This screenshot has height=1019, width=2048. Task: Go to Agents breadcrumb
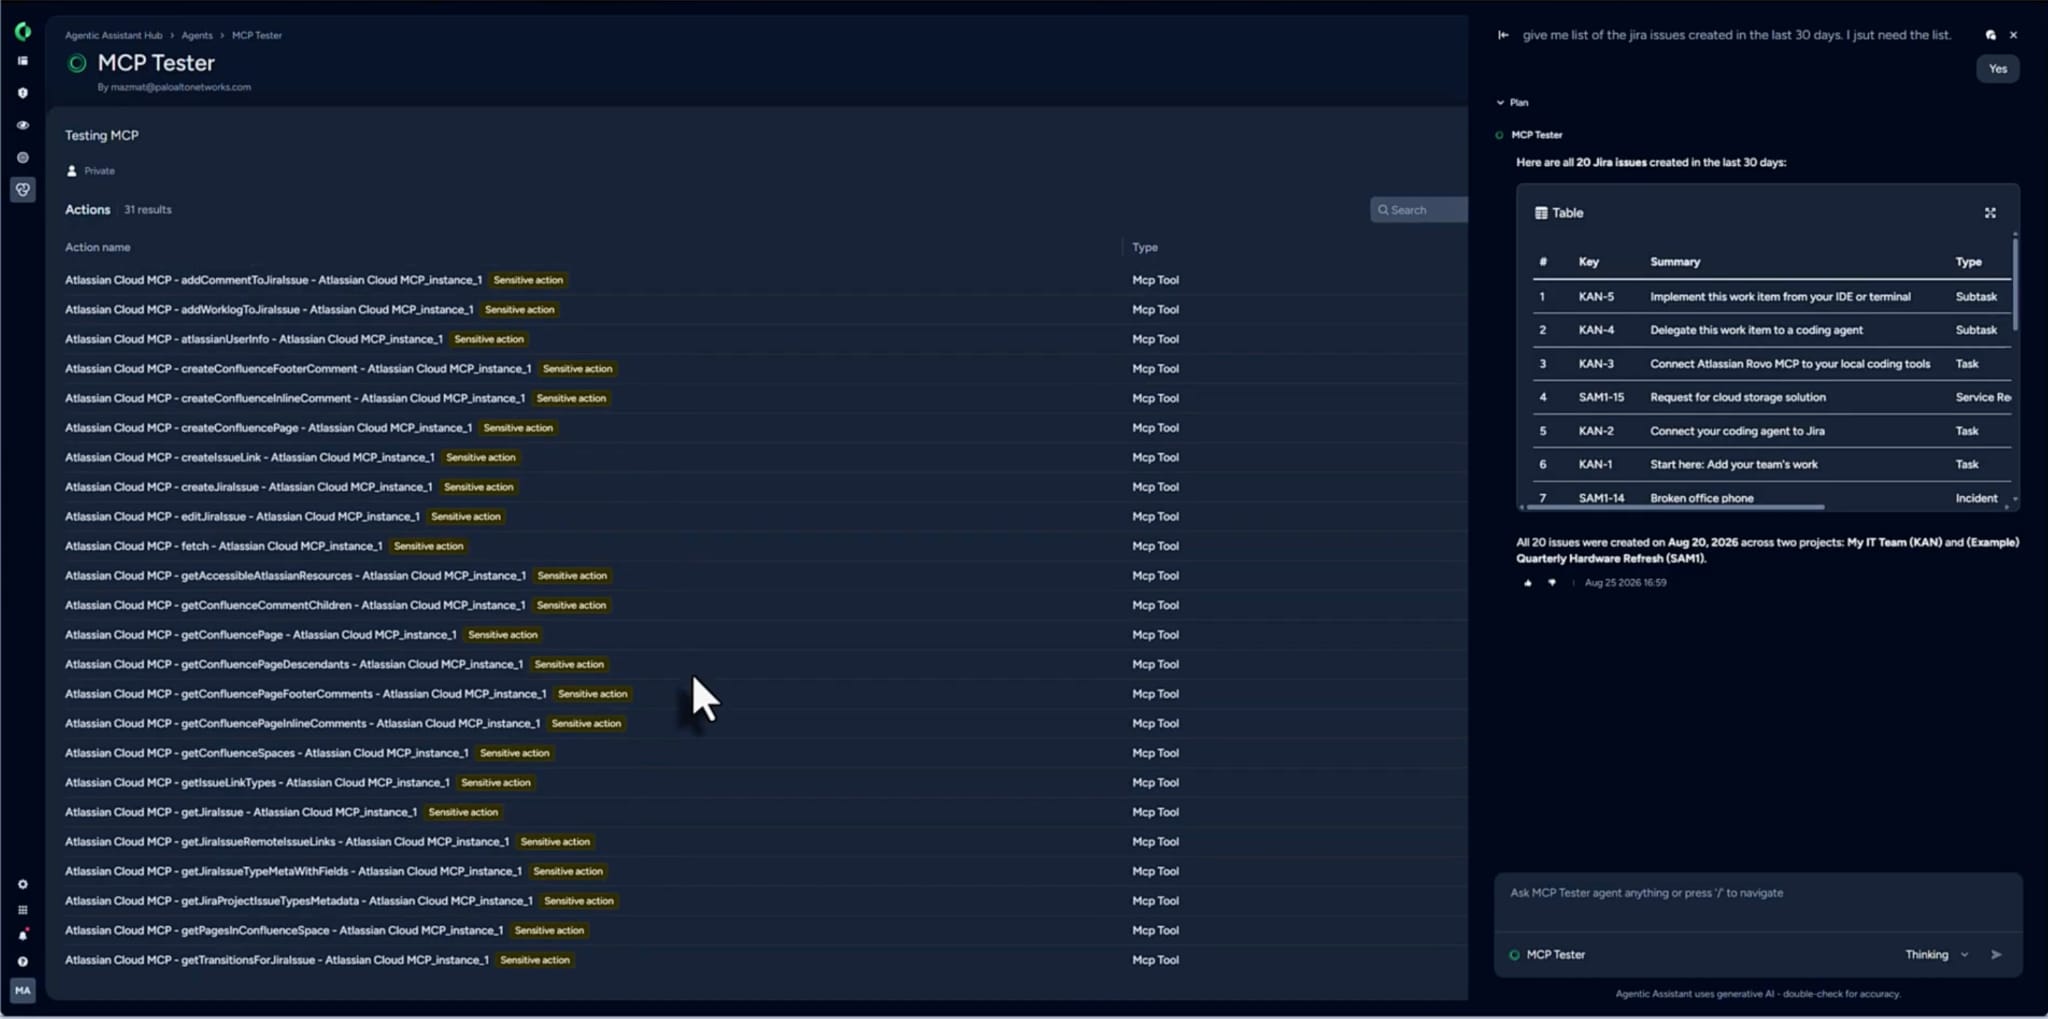point(197,35)
